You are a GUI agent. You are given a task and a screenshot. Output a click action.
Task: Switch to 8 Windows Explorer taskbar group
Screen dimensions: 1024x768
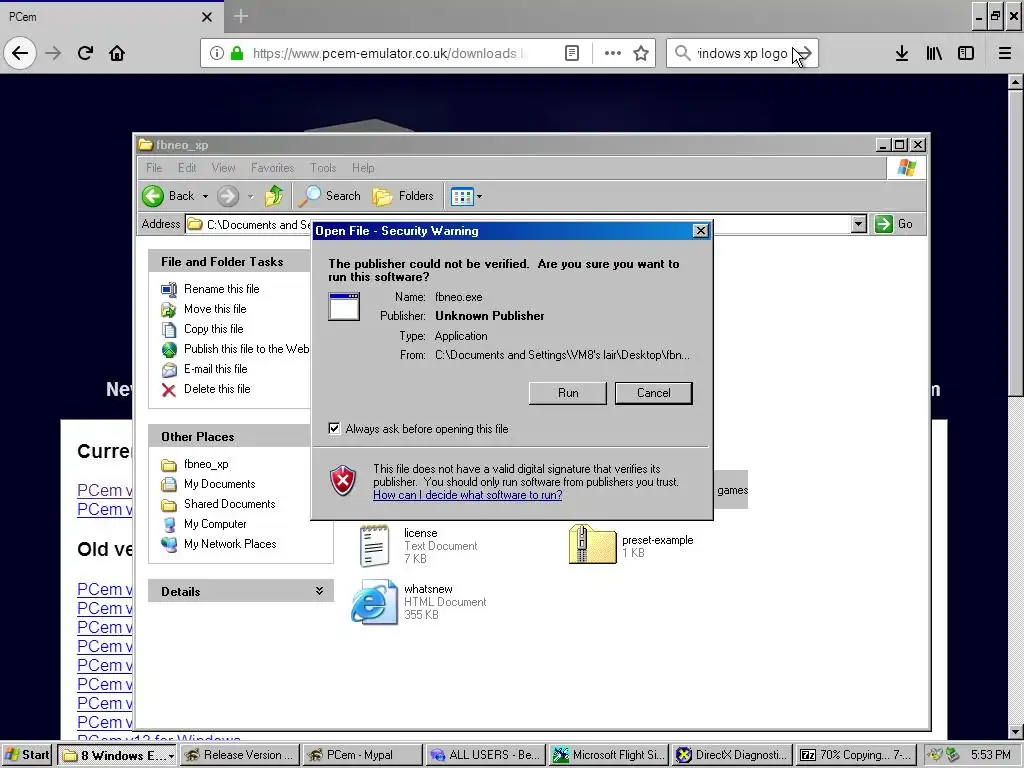(x=118, y=755)
